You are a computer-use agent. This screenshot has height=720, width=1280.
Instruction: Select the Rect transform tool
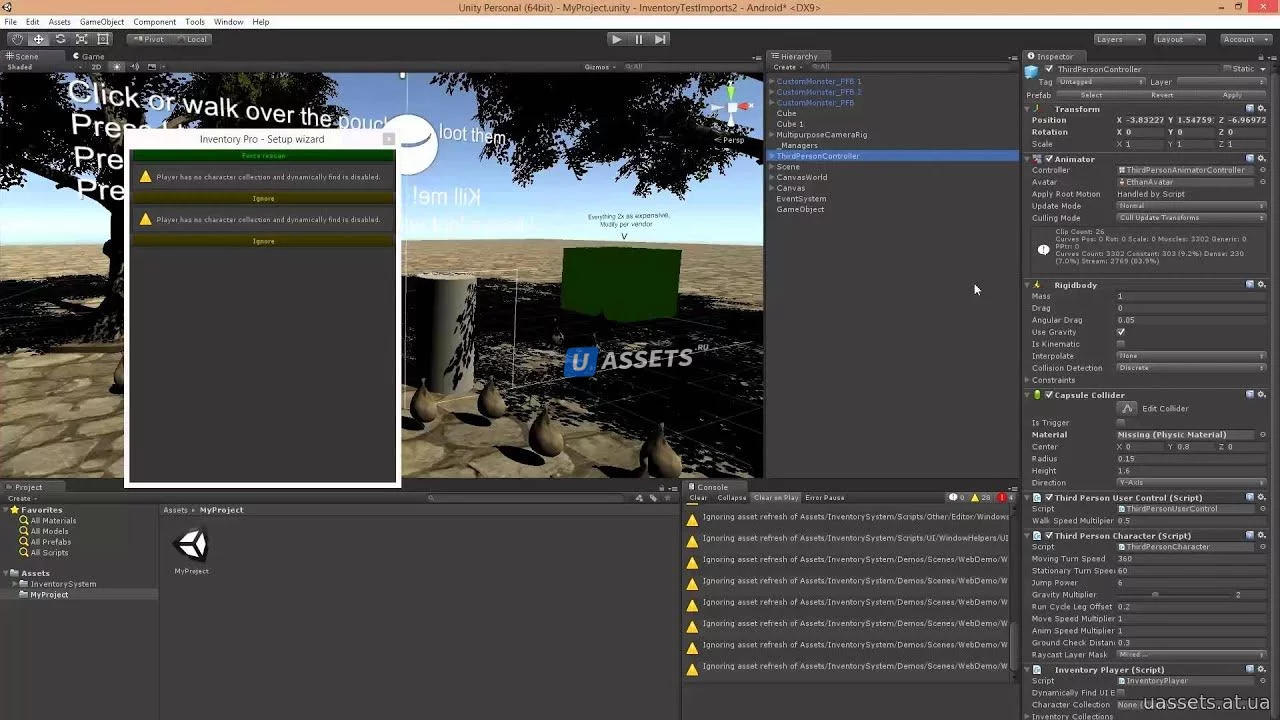[x=103, y=39]
